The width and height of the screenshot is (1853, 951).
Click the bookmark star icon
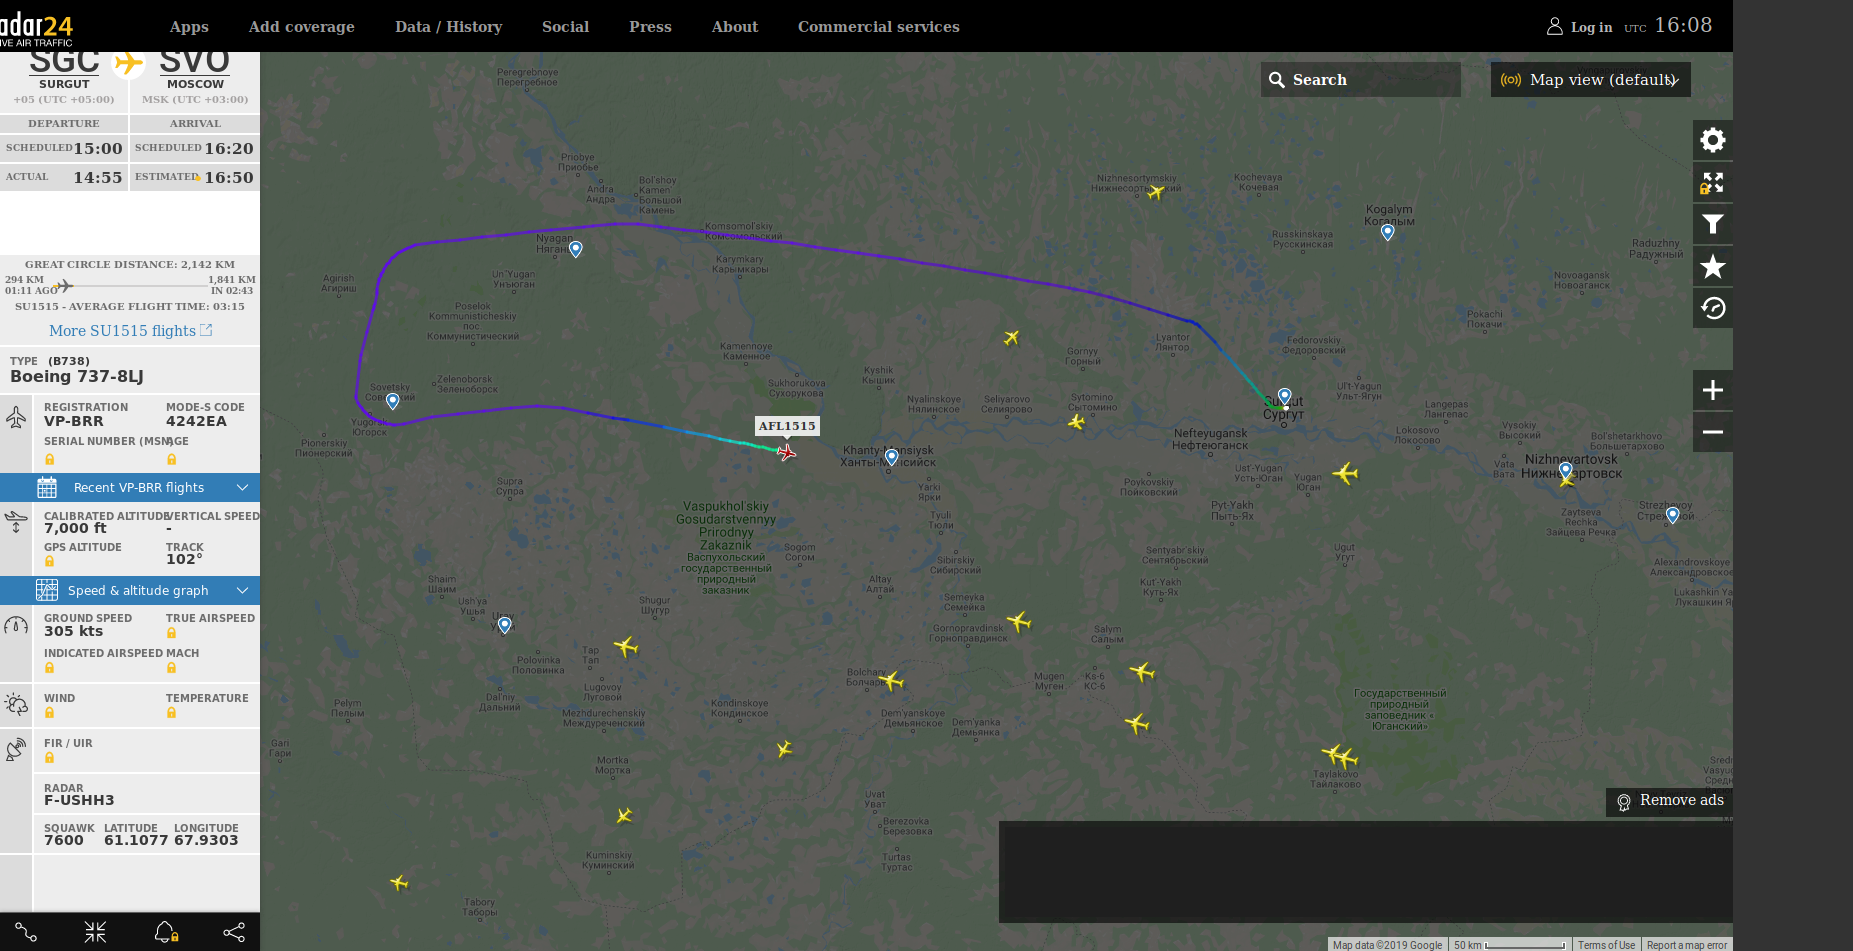(1712, 266)
